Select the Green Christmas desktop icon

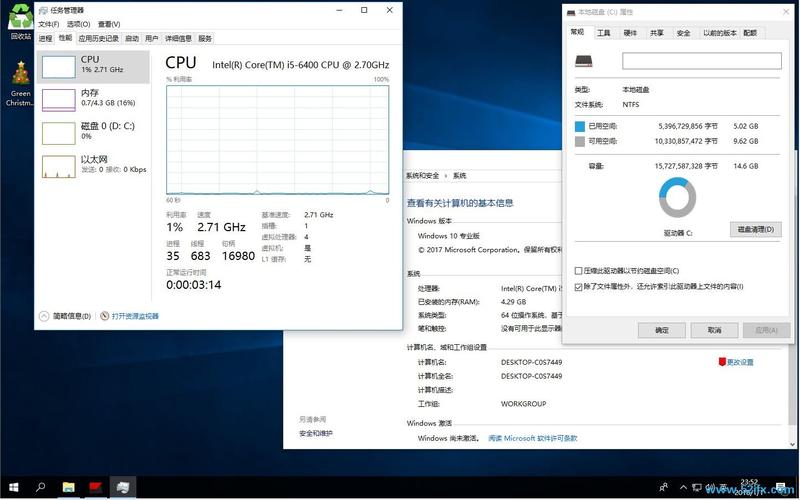click(x=20, y=84)
